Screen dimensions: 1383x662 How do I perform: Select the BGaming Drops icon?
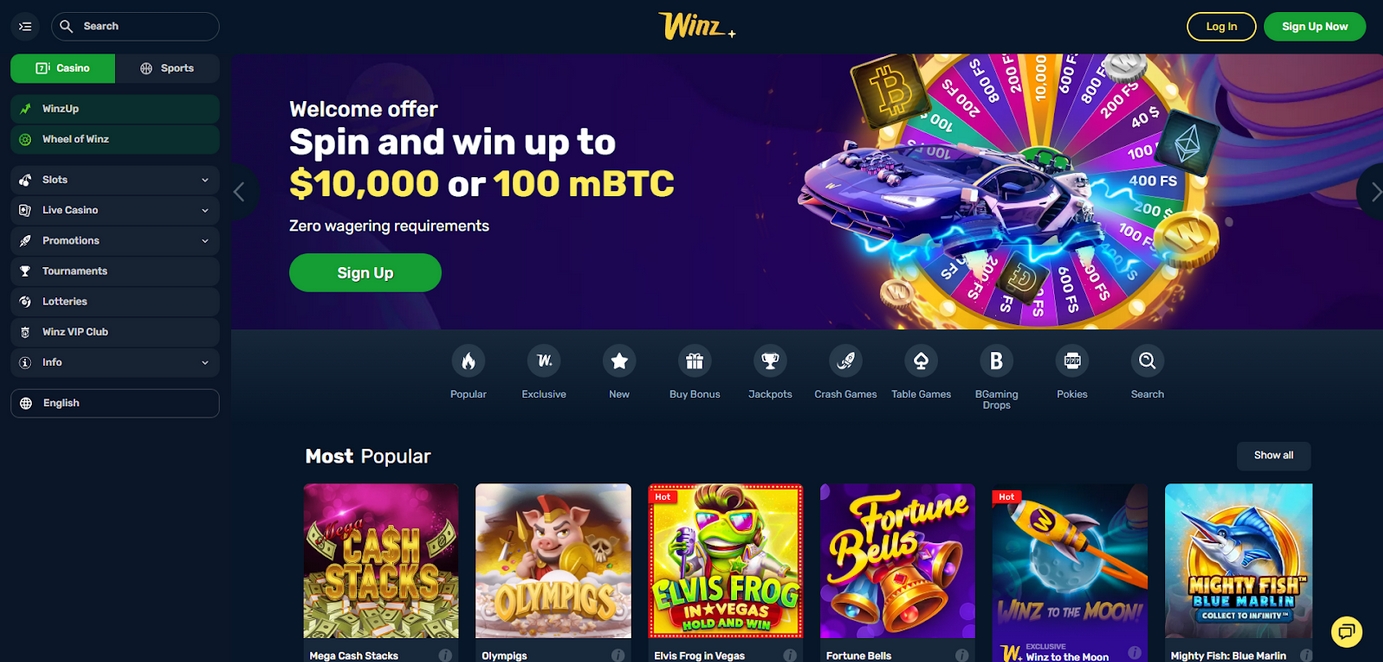coord(996,361)
